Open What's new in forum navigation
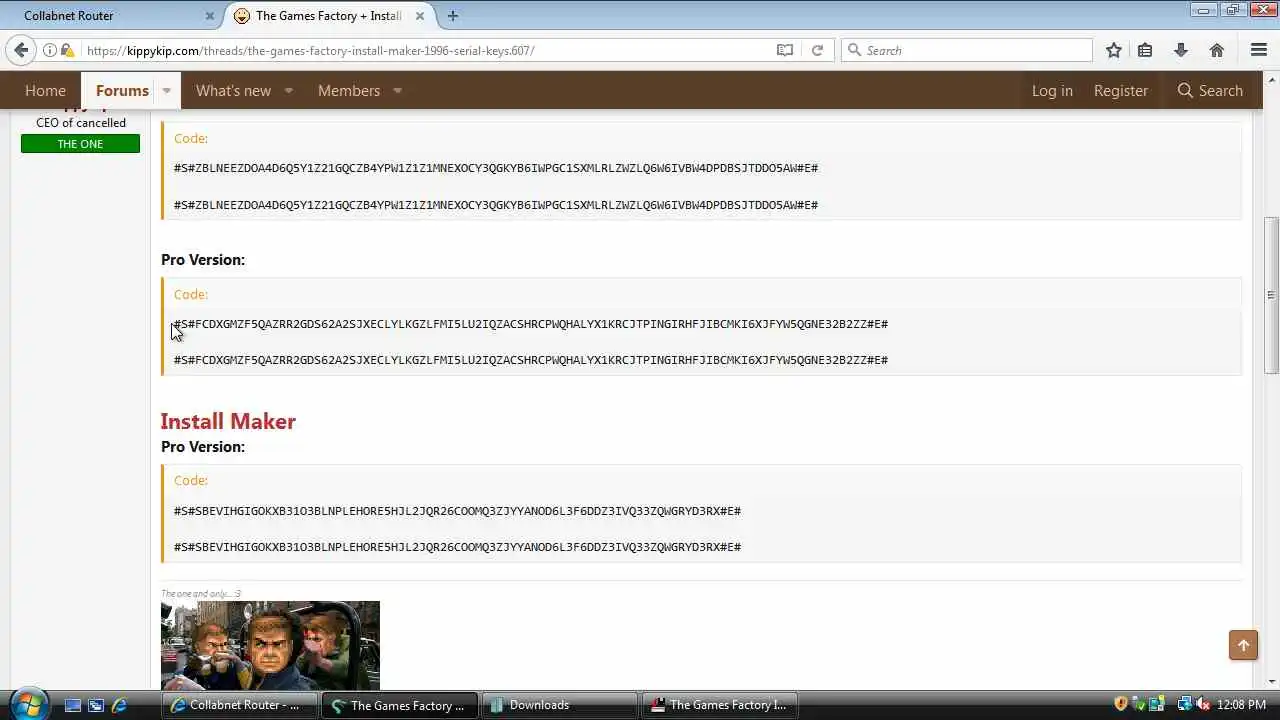Image resolution: width=1280 pixels, height=720 pixels. tap(233, 90)
